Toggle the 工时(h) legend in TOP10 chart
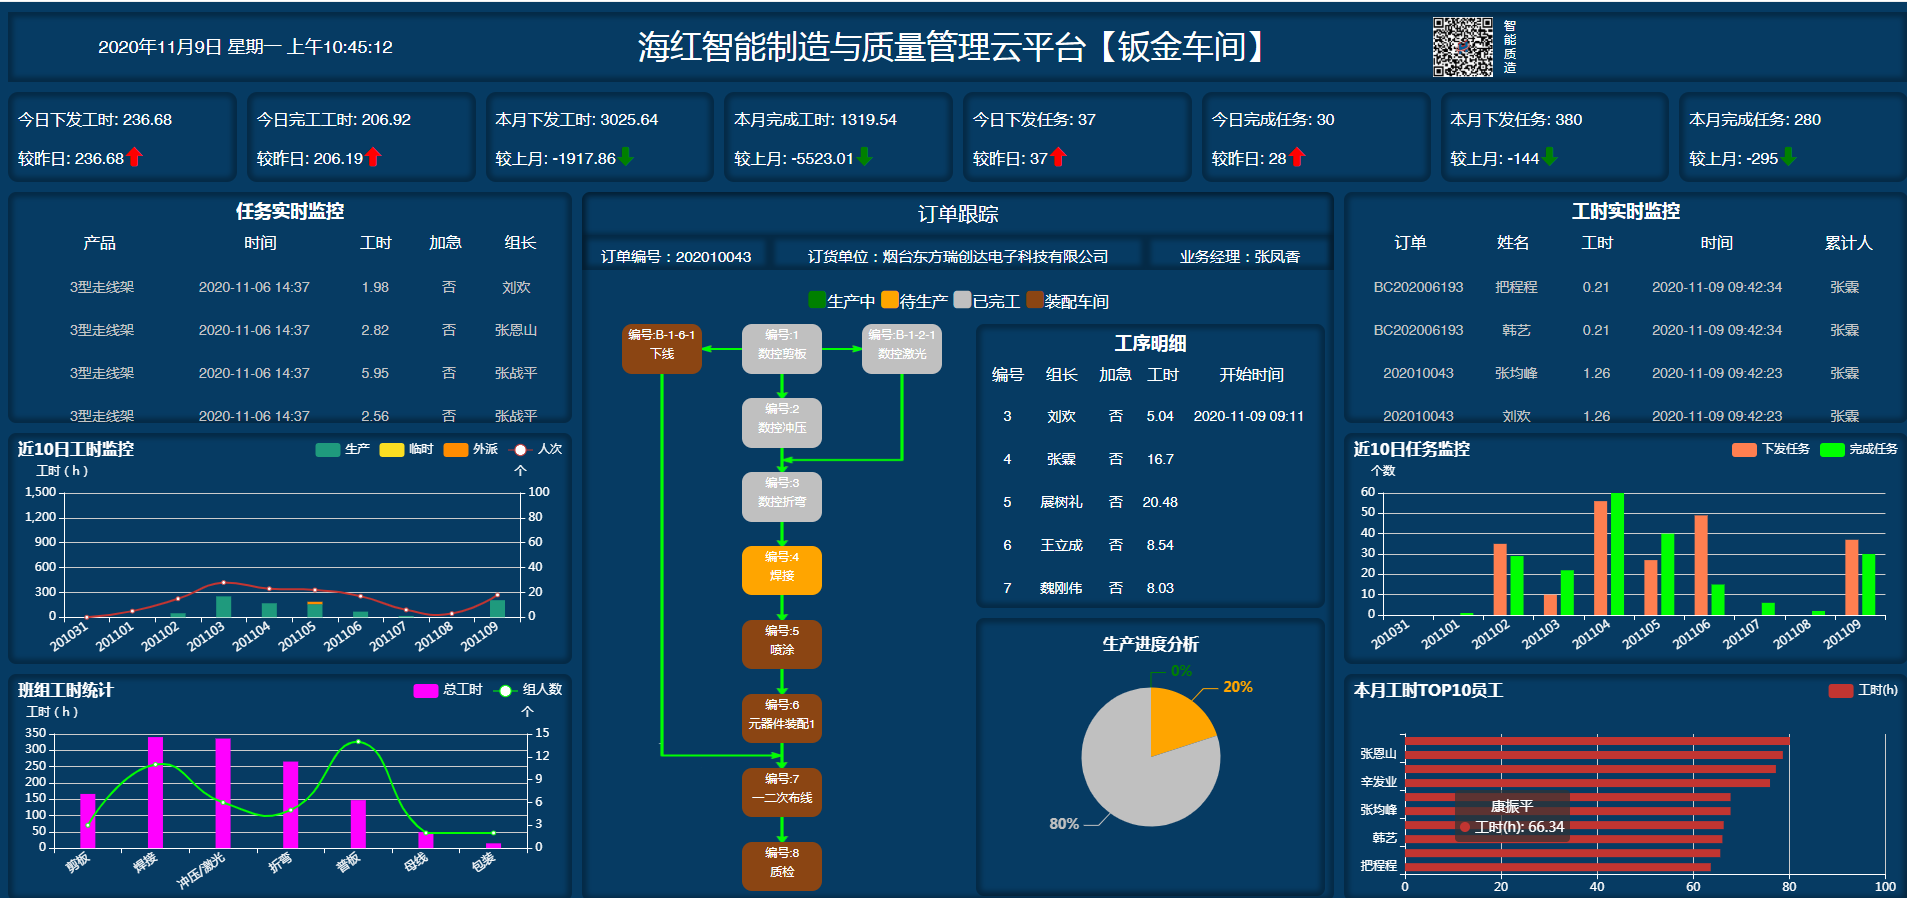 pyautogui.click(x=1862, y=690)
